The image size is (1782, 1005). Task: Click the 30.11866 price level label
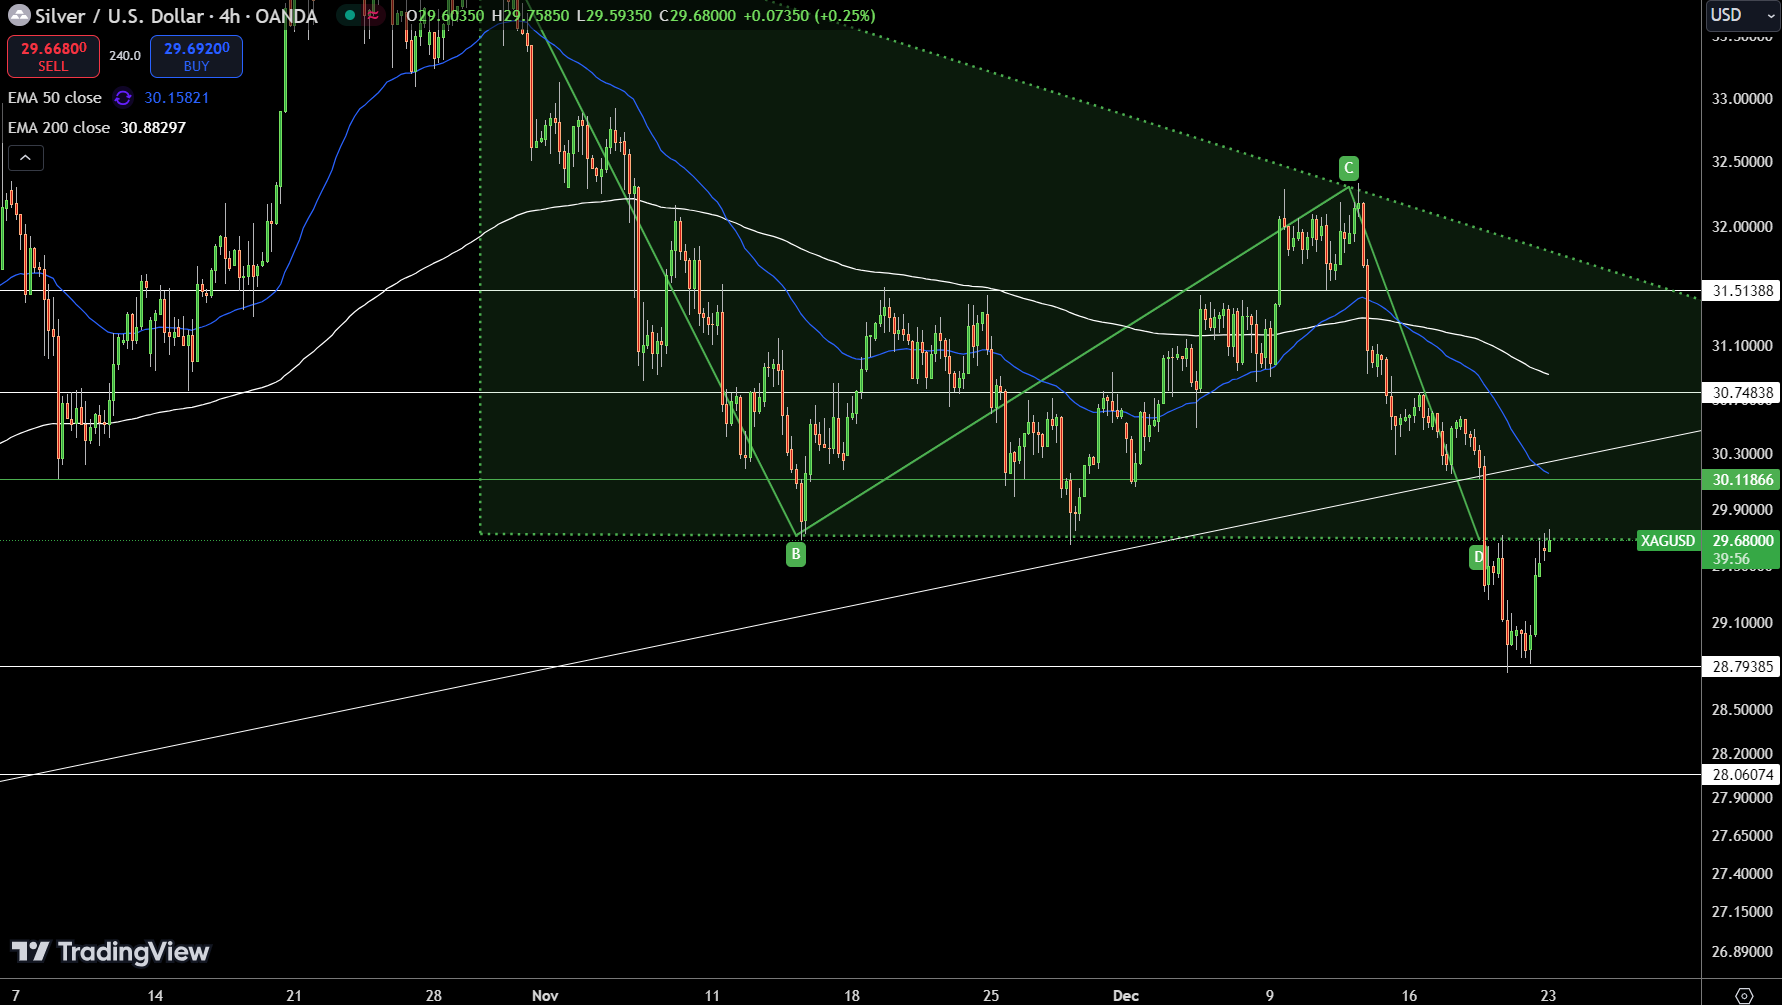(1742, 480)
